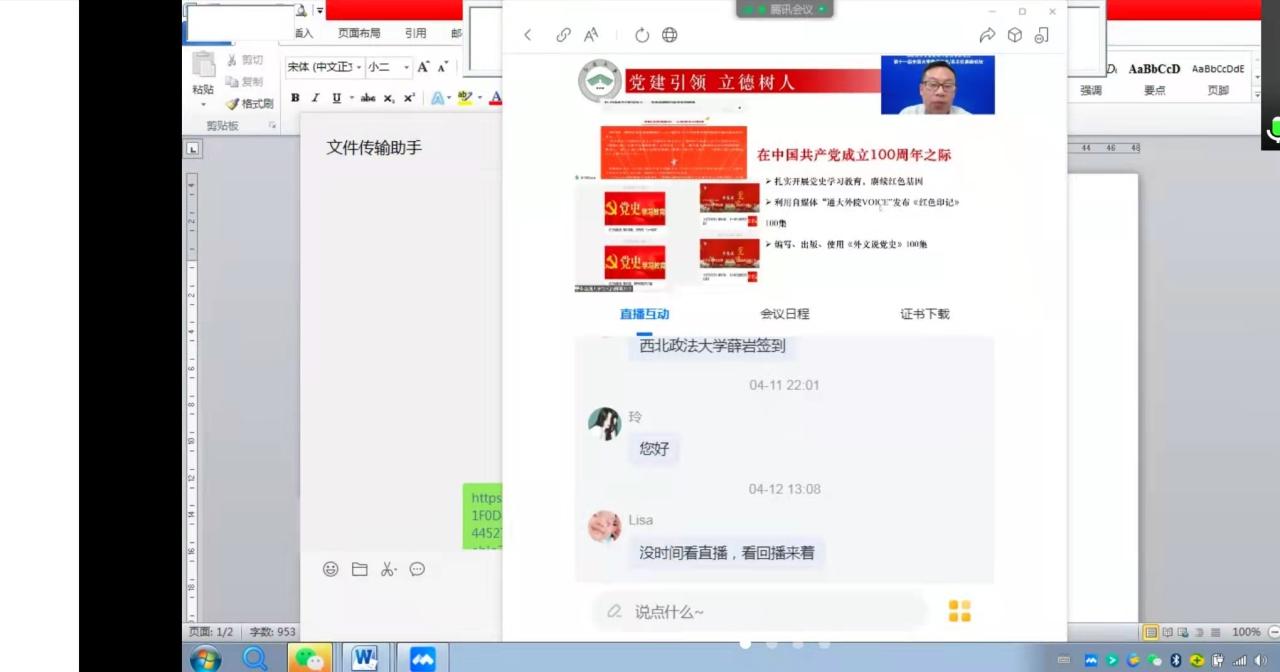Open the 页面布局 ribbon tab
The image size is (1280, 672).
coord(359,33)
